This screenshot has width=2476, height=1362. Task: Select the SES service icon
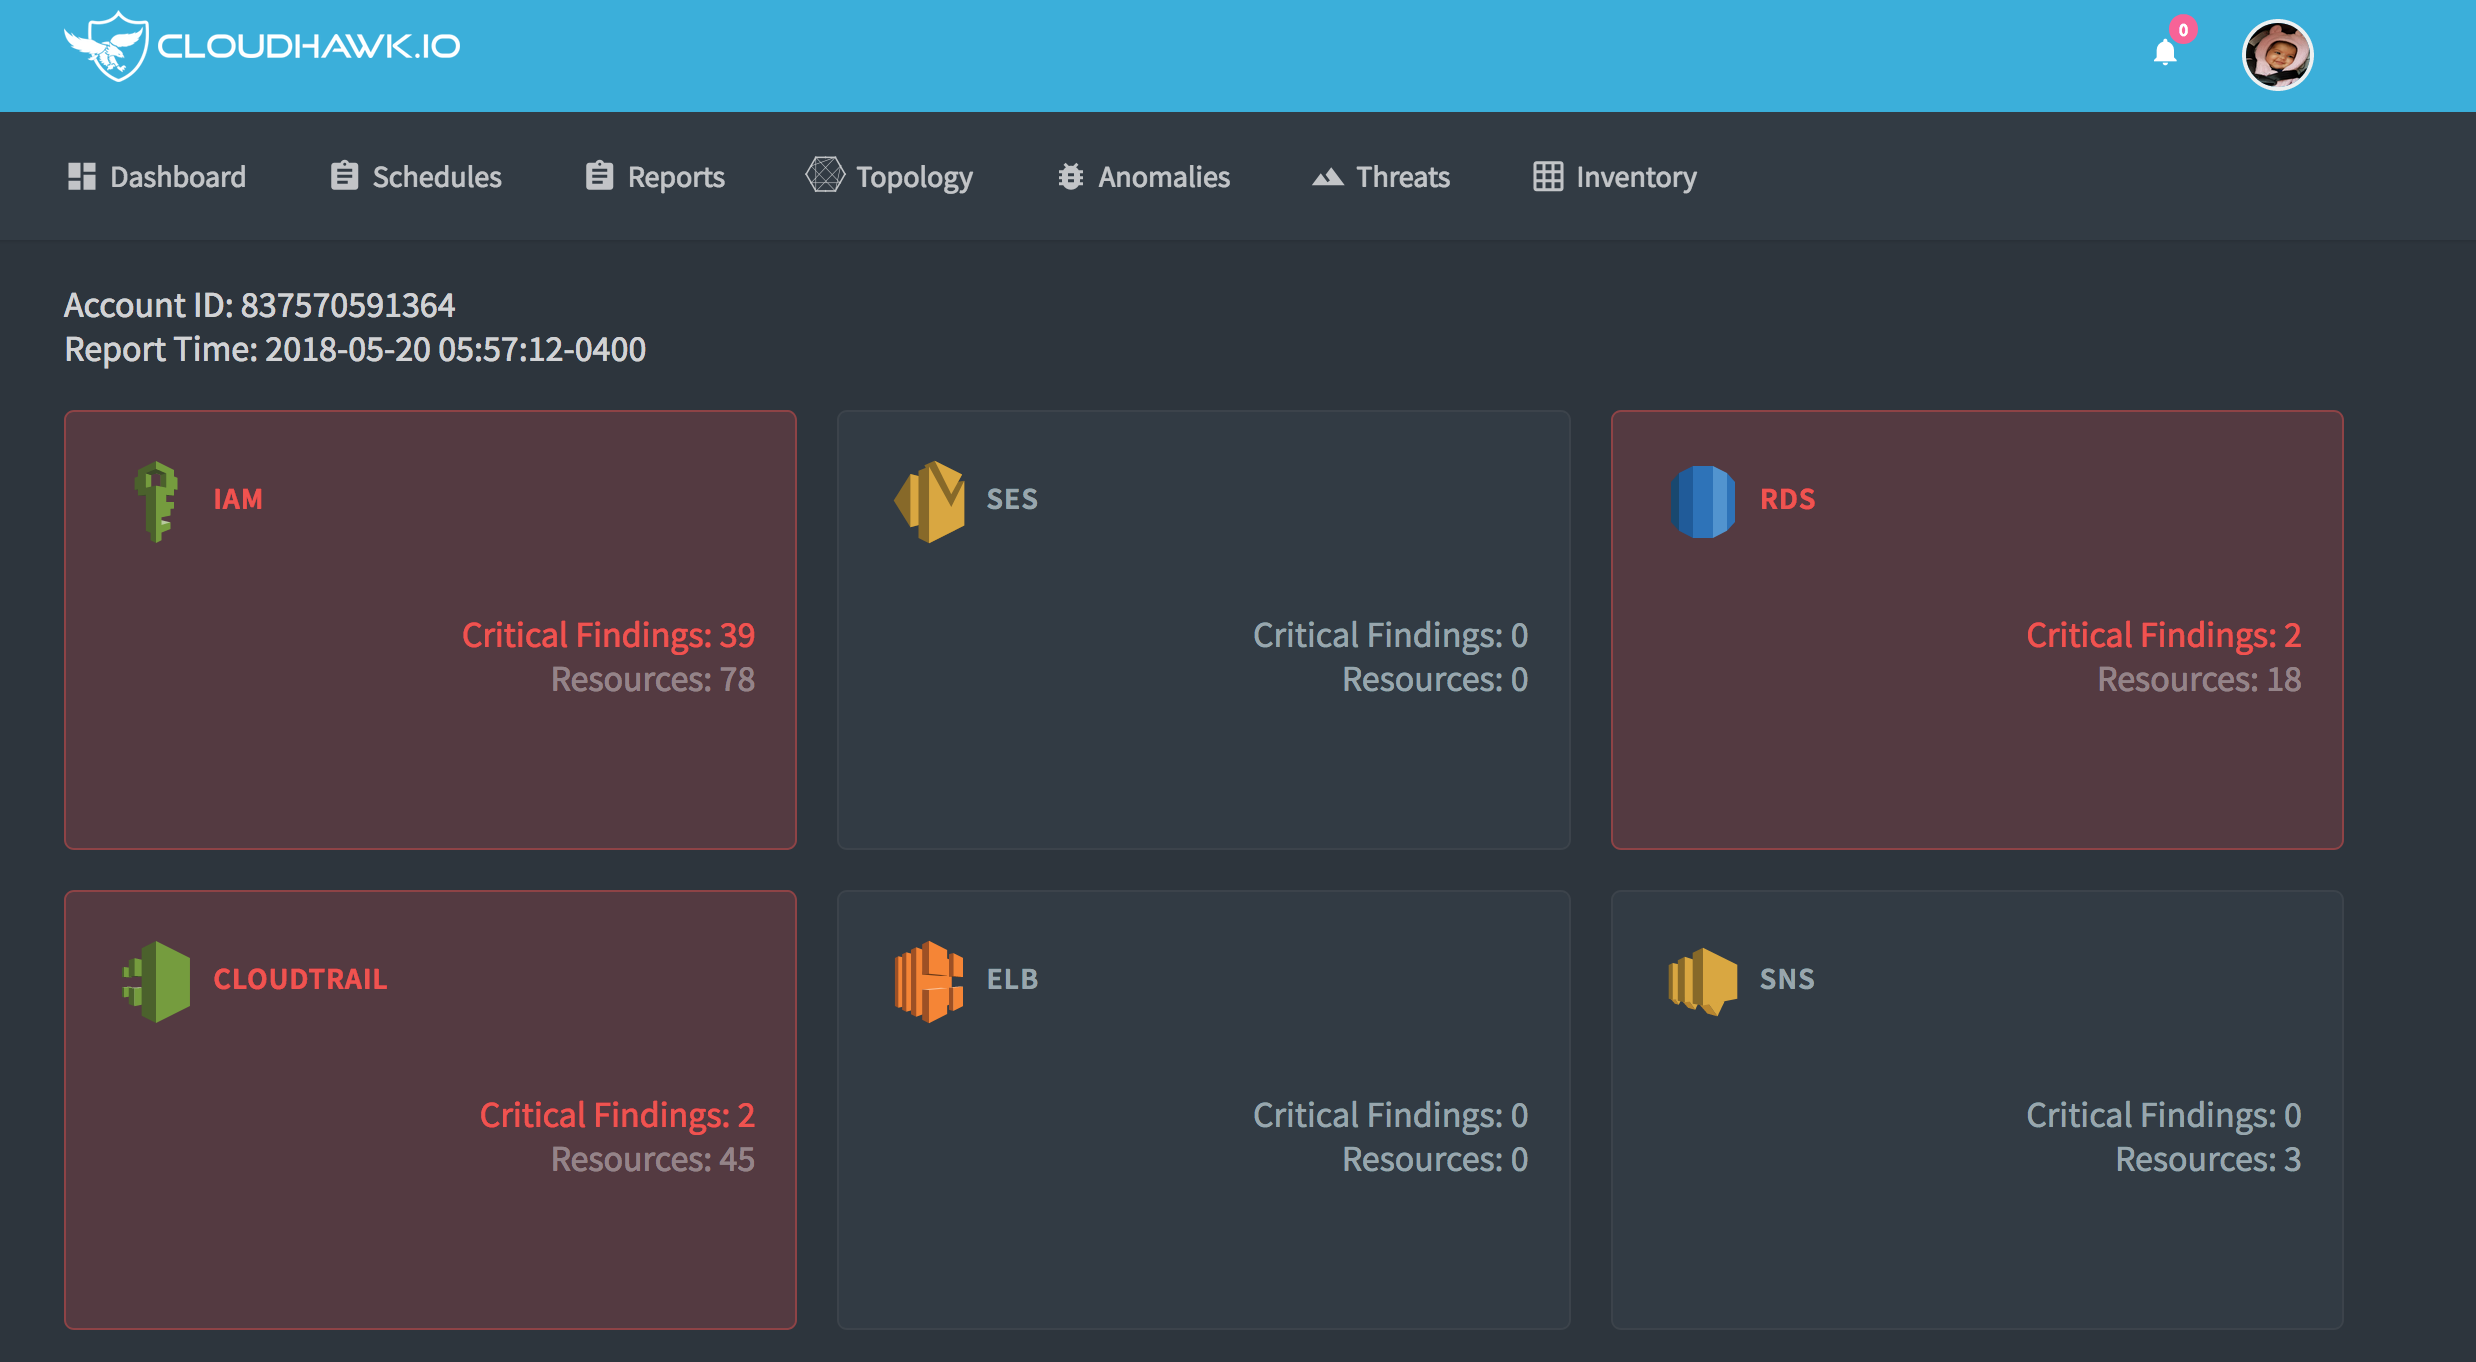928,500
